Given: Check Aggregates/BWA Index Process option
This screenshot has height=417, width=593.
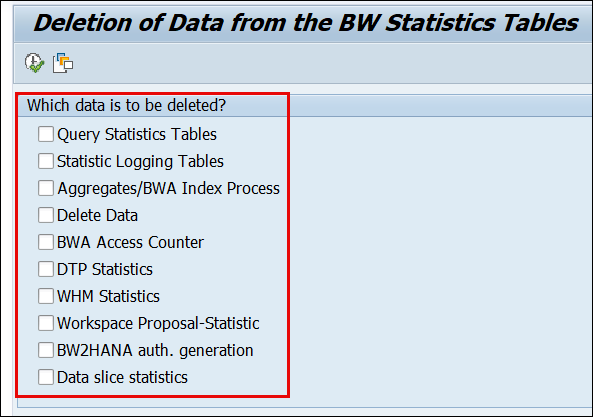Looking at the screenshot, I should pos(46,188).
